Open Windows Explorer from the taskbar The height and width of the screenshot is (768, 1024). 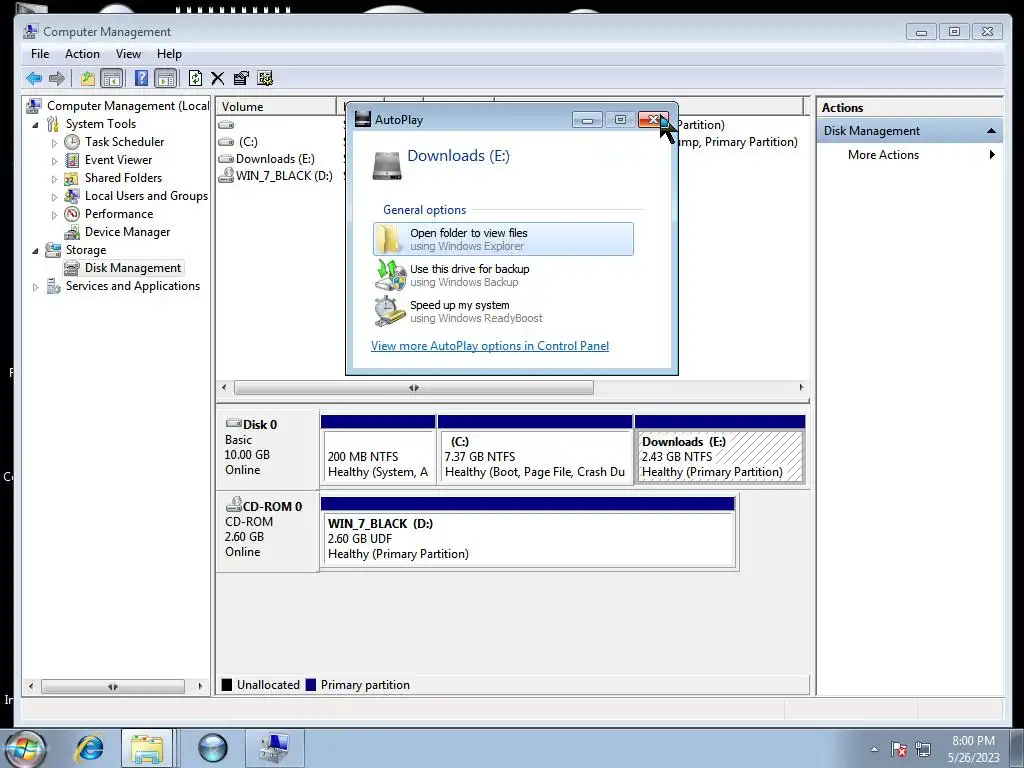147,748
